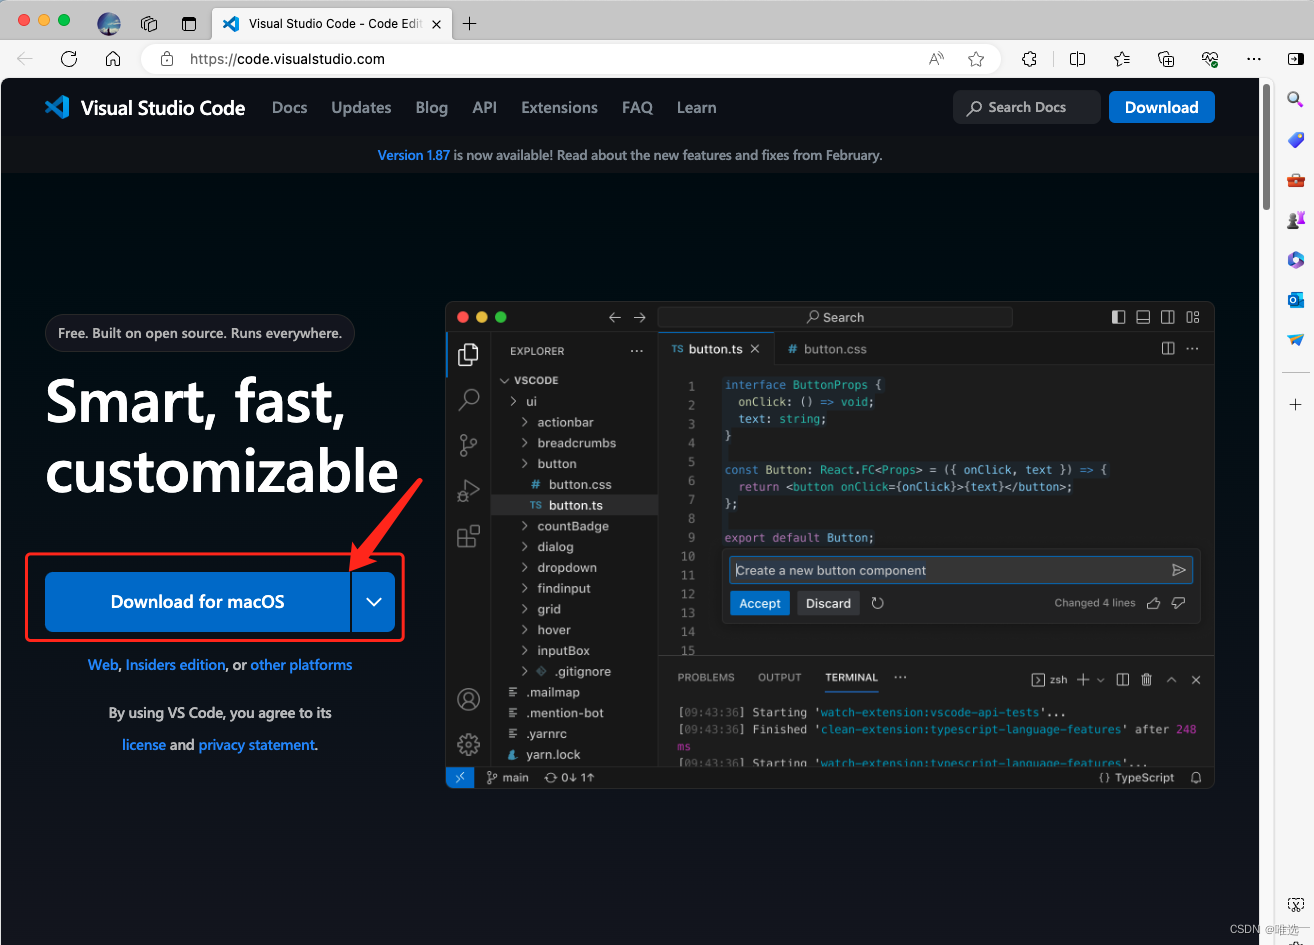
Task: Open the PROBLEMS tab in the panel
Action: tap(705, 677)
